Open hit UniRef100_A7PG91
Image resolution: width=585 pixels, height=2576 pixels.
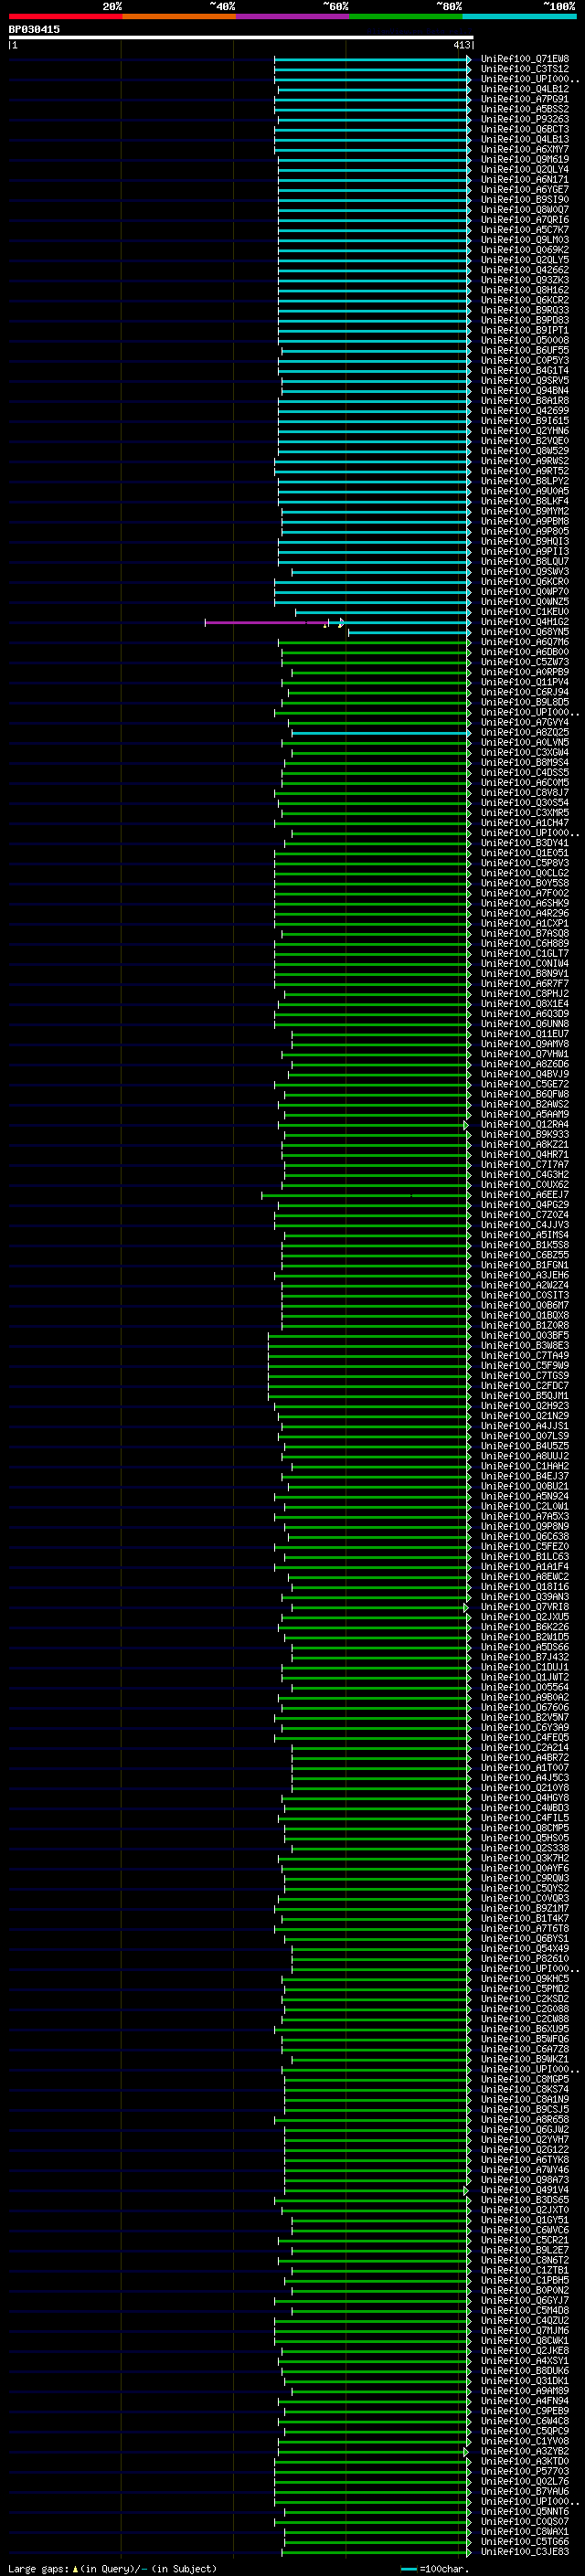tap(525, 99)
